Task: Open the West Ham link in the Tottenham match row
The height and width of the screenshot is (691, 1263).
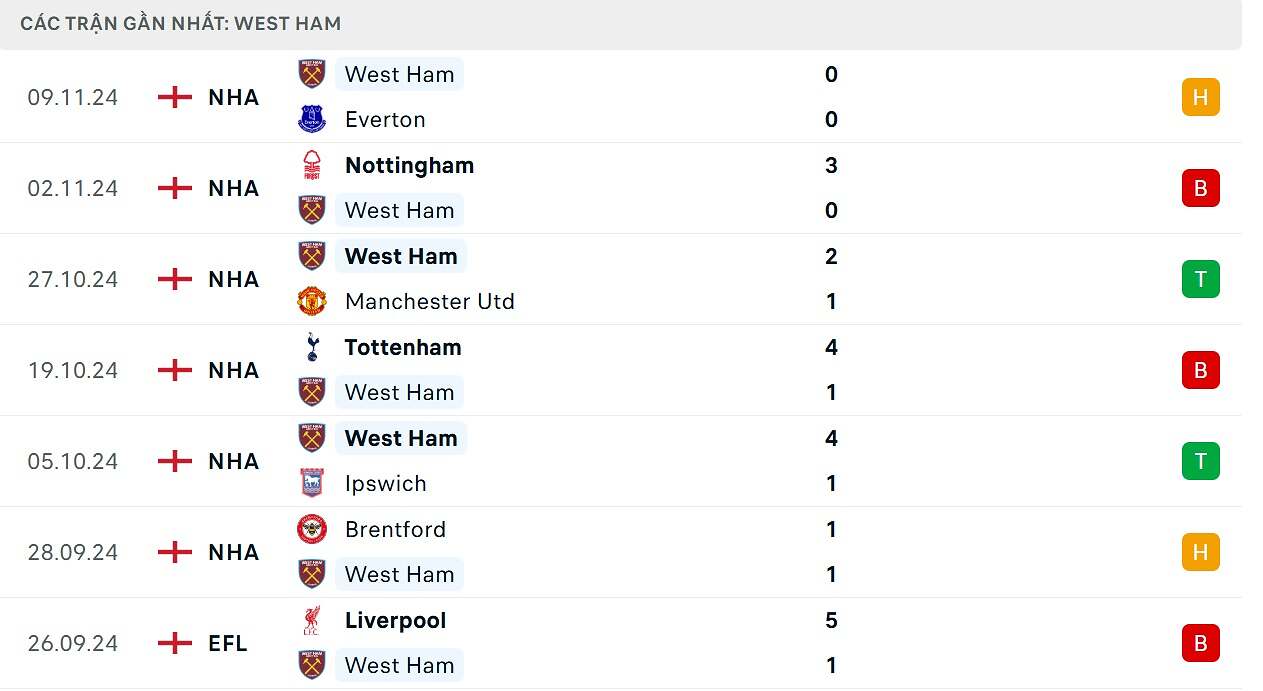Action: pyautogui.click(x=399, y=392)
